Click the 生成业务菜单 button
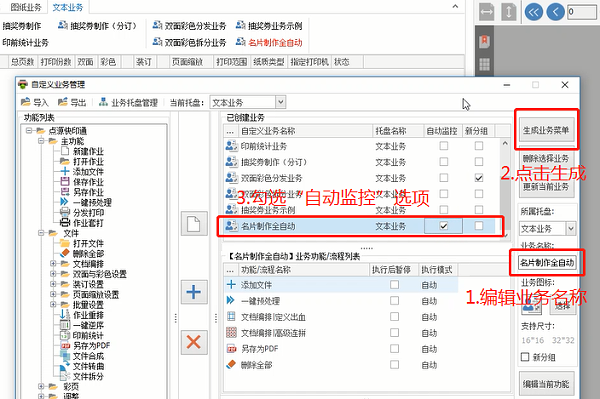 pyautogui.click(x=546, y=130)
